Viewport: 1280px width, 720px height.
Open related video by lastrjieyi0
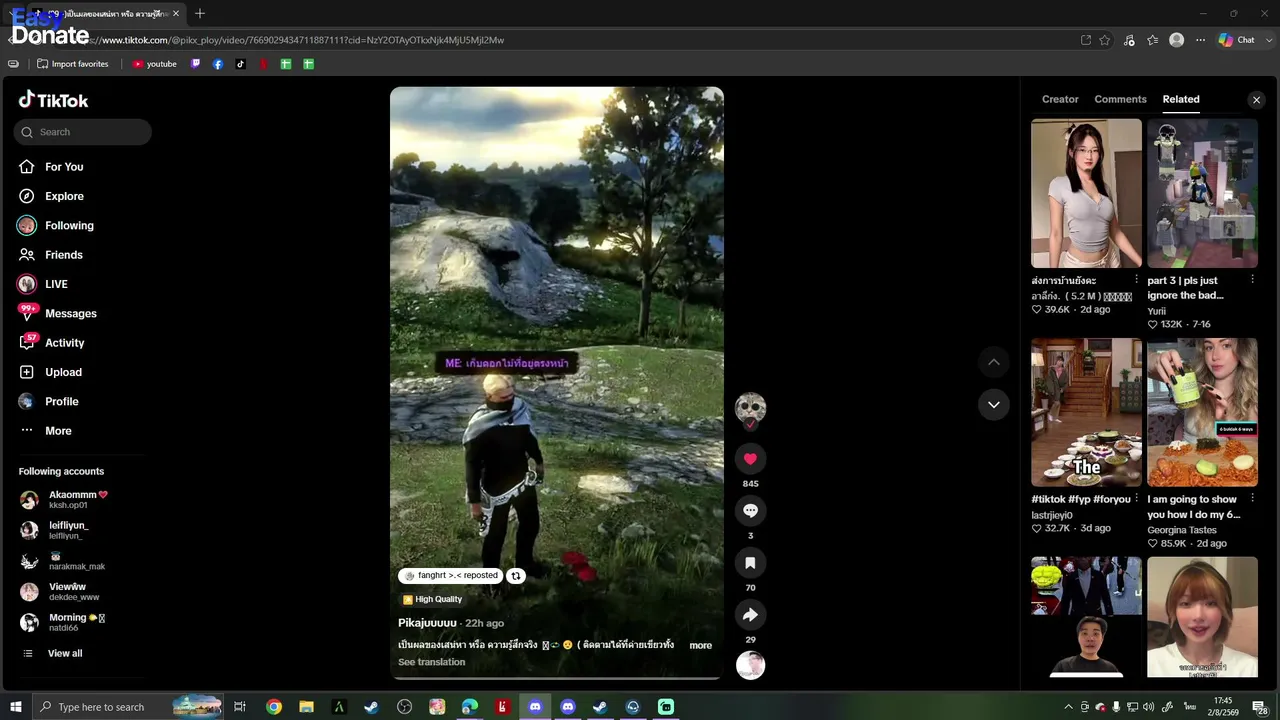[x=1086, y=412]
